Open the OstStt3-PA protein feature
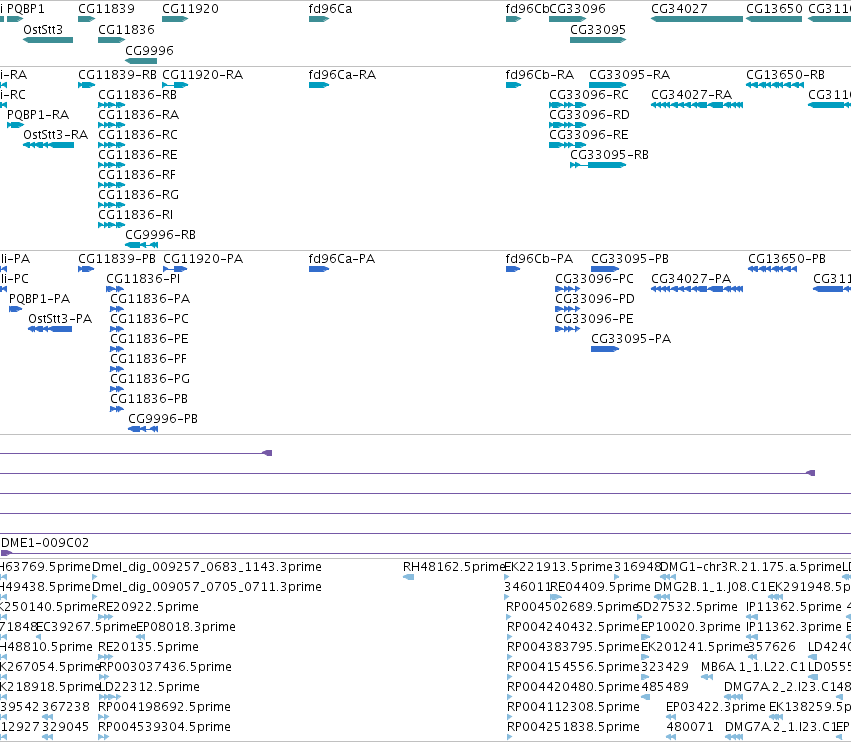The height and width of the screenshot is (742, 851). (x=50, y=329)
